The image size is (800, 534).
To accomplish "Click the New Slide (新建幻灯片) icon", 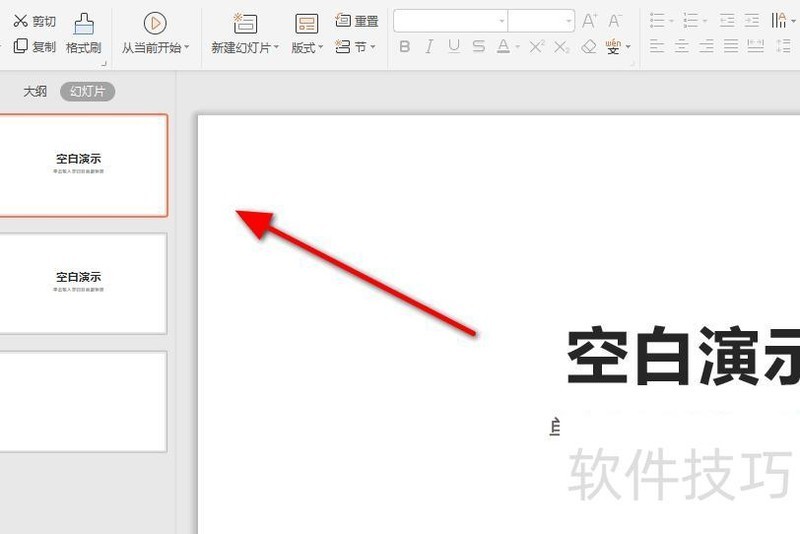I will (245, 23).
